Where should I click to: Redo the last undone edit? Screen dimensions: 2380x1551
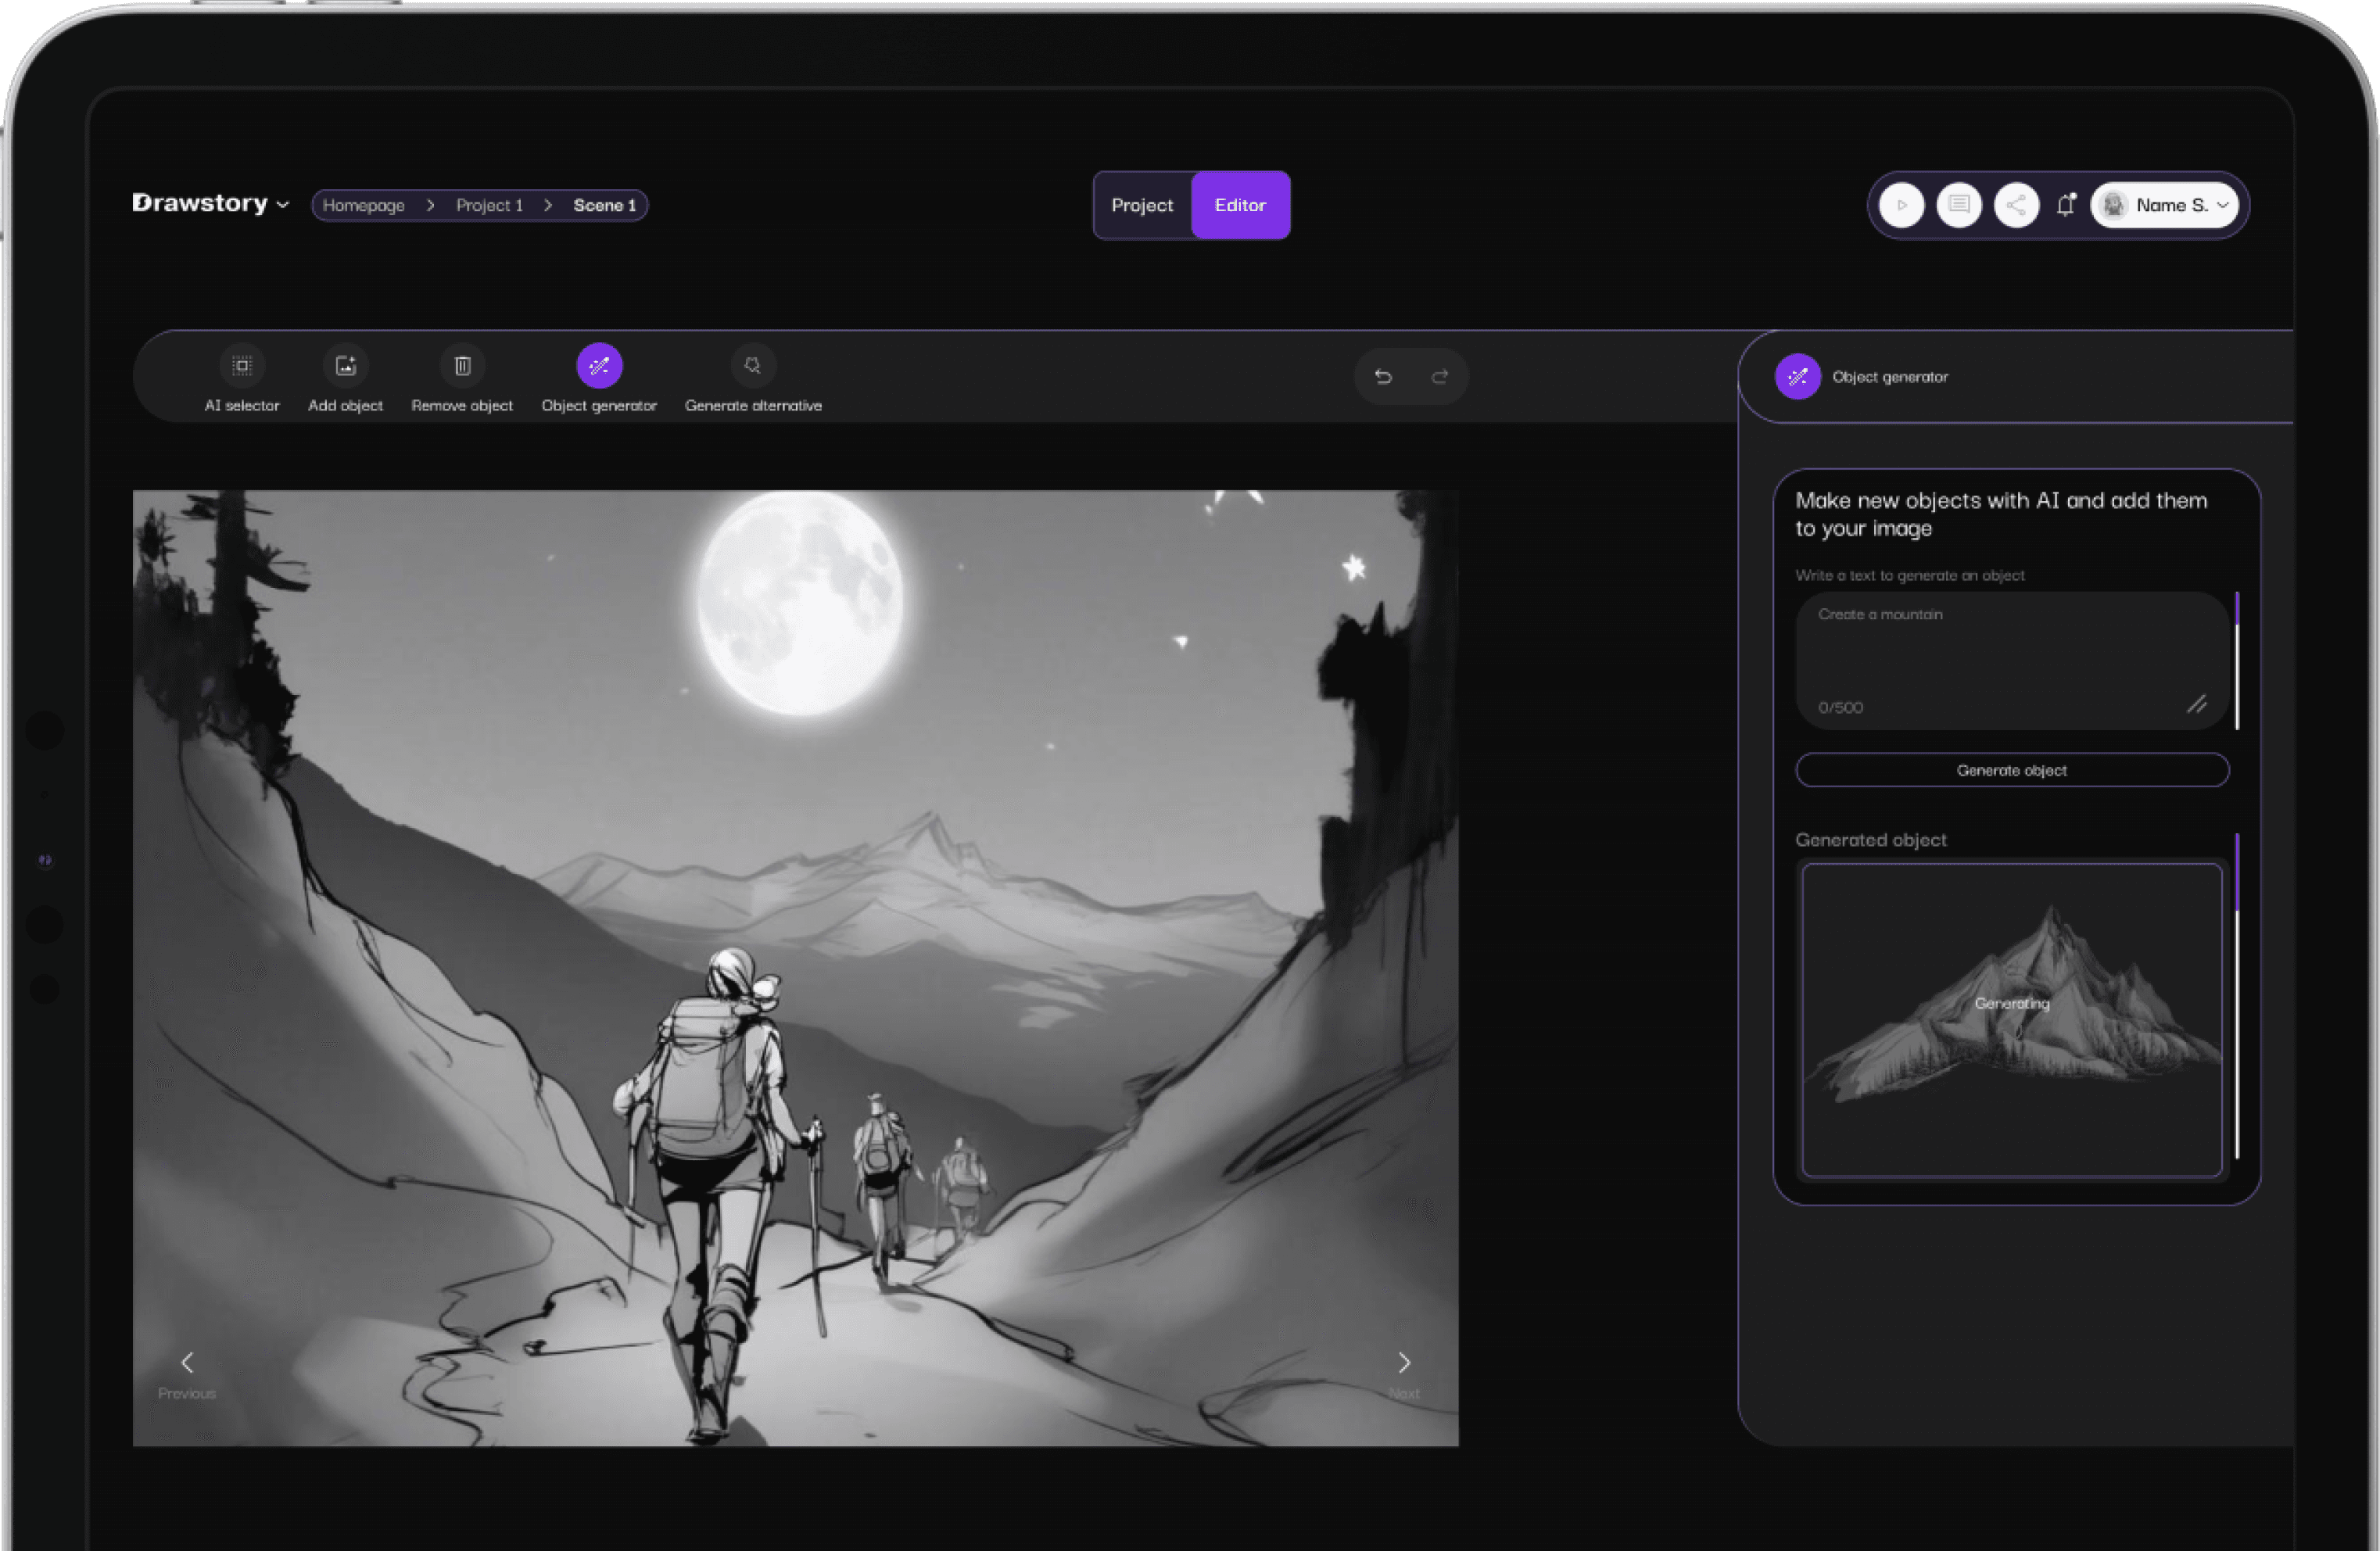coord(1440,377)
